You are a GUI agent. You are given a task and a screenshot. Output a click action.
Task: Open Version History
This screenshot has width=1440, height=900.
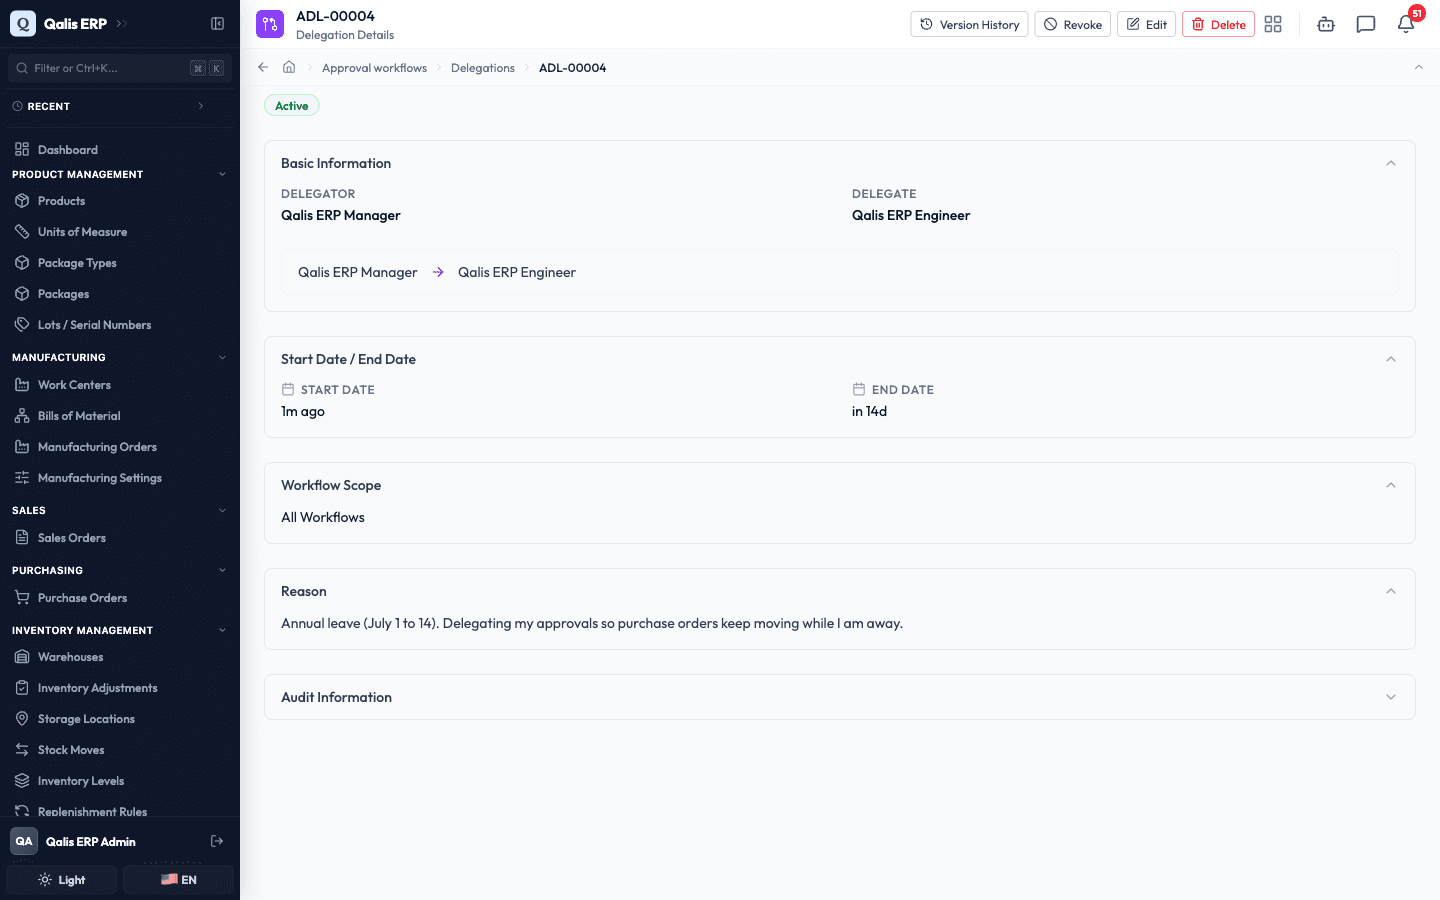(x=969, y=24)
